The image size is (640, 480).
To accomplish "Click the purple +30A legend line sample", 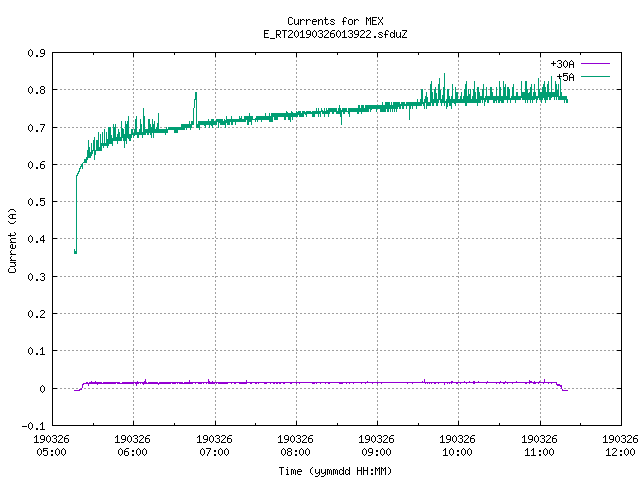I will pyautogui.click(x=595, y=64).
